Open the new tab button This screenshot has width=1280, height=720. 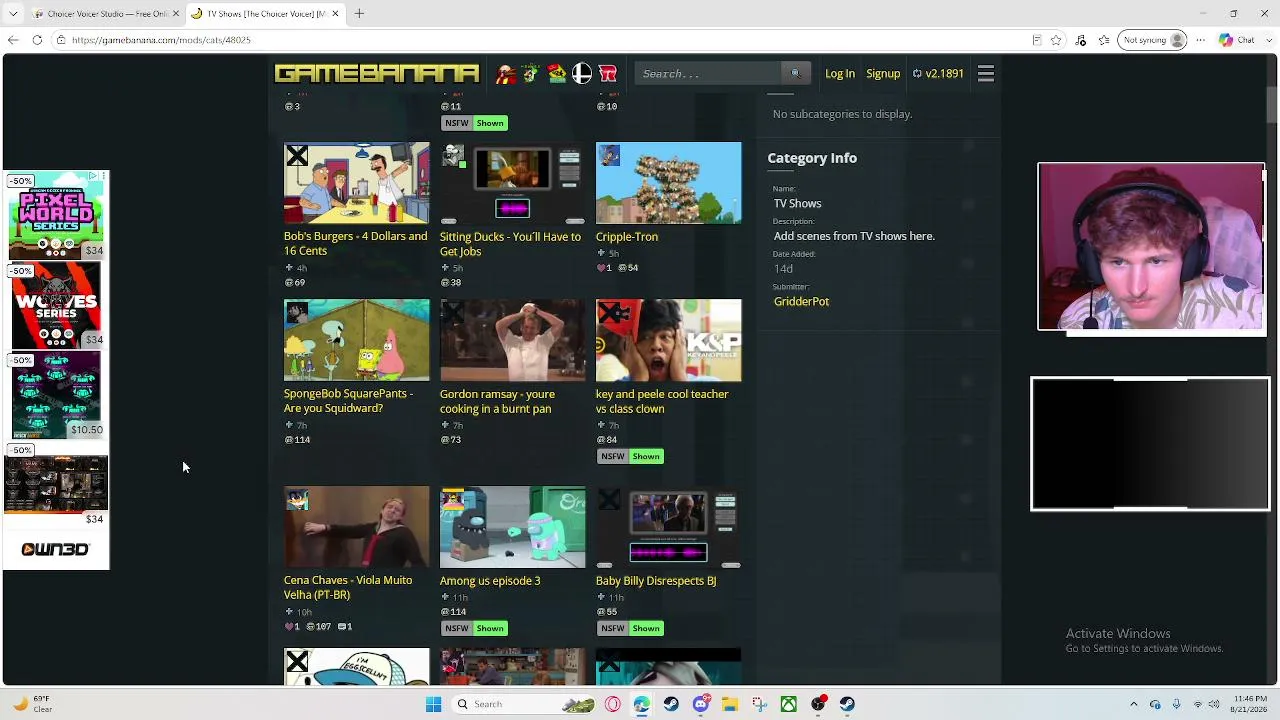359,14
